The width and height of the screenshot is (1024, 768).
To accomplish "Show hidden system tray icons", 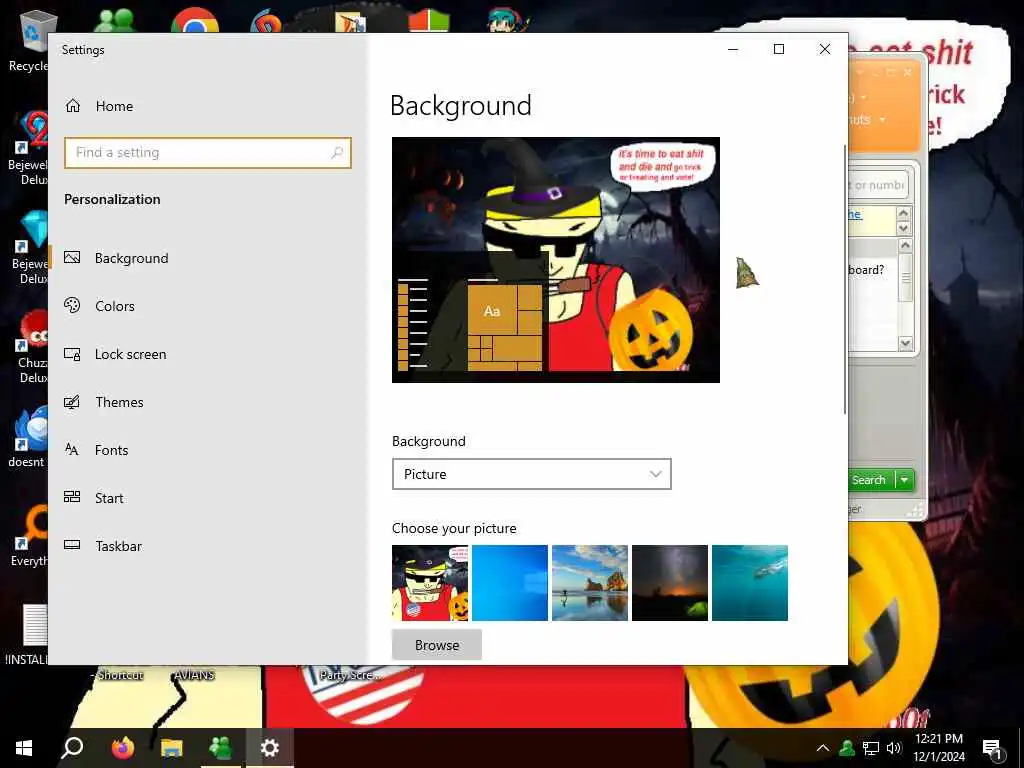I will coord(823,748).
